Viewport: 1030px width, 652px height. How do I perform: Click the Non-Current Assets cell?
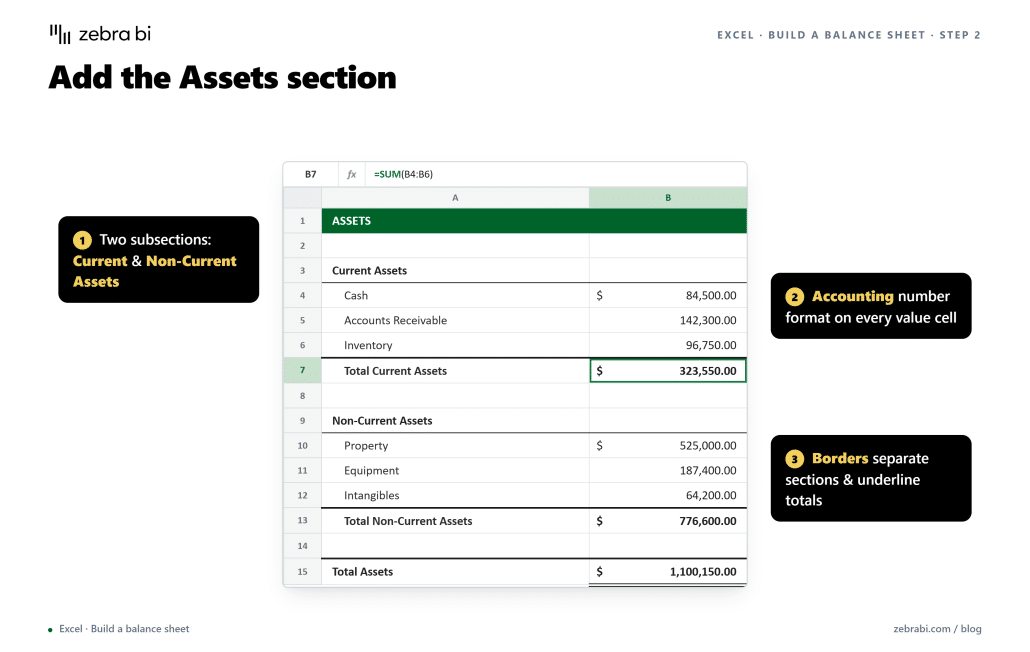coord(455,421)
